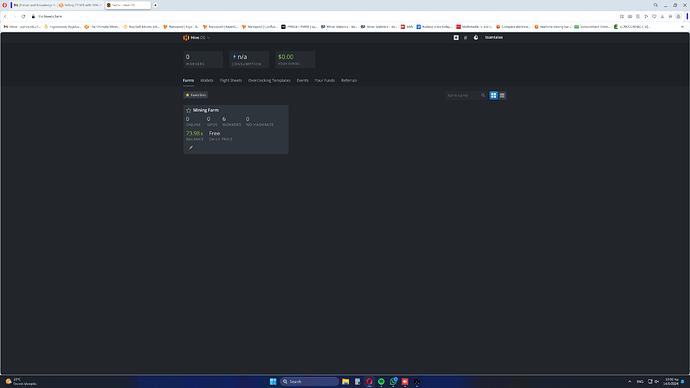Image resolution: width=690 pixels, height=388 pixels.
Task: Click the add plus icon in header
Action: (456, 38)
